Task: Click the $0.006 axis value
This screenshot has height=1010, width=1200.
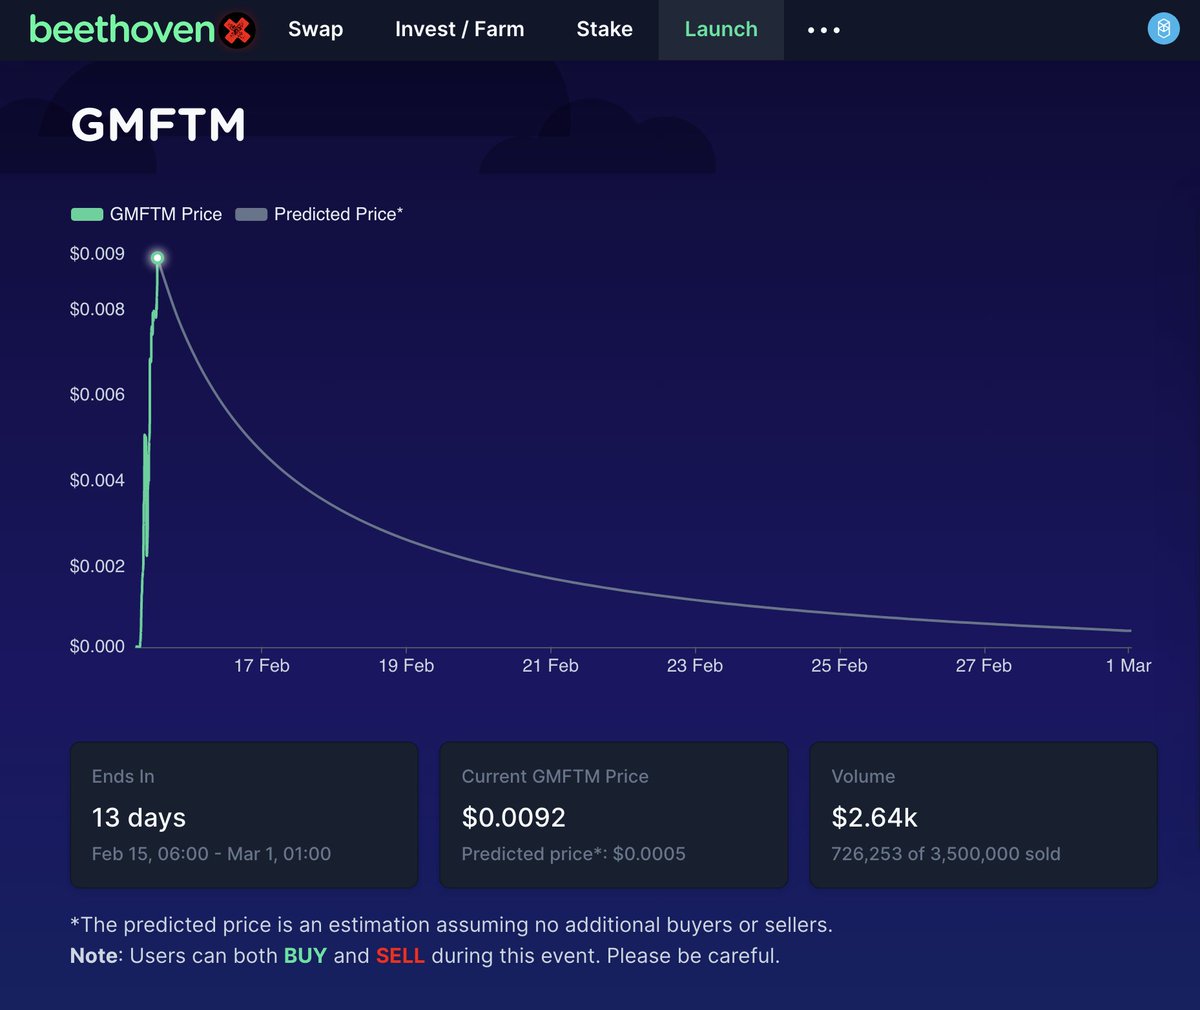Action: [x=97, y=395]
